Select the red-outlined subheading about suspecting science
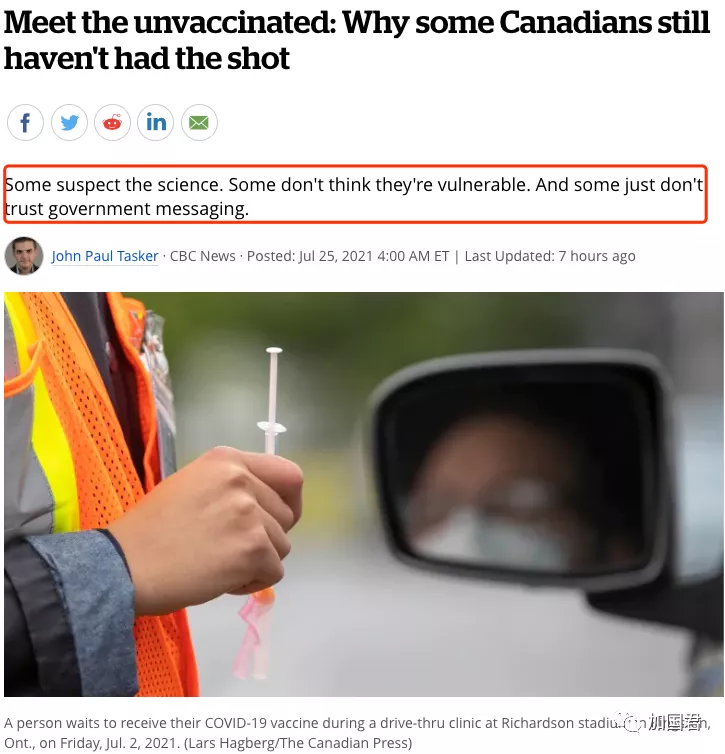The height and width of the screenshot is (754, 725). click(x=355, y=195)
